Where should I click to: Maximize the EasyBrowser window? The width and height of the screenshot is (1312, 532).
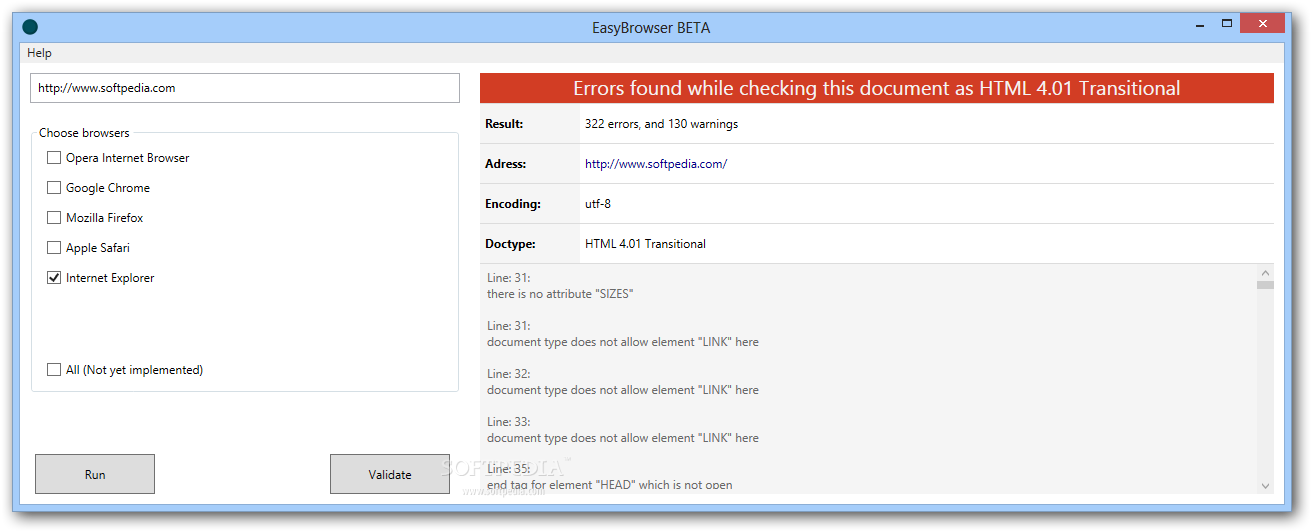(x=1227, y=24)
